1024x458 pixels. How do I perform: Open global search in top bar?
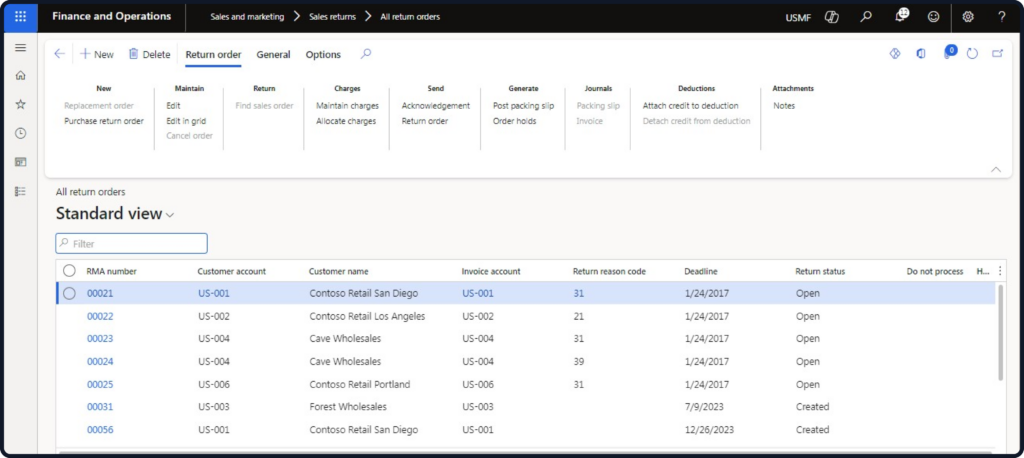(866, 17)
